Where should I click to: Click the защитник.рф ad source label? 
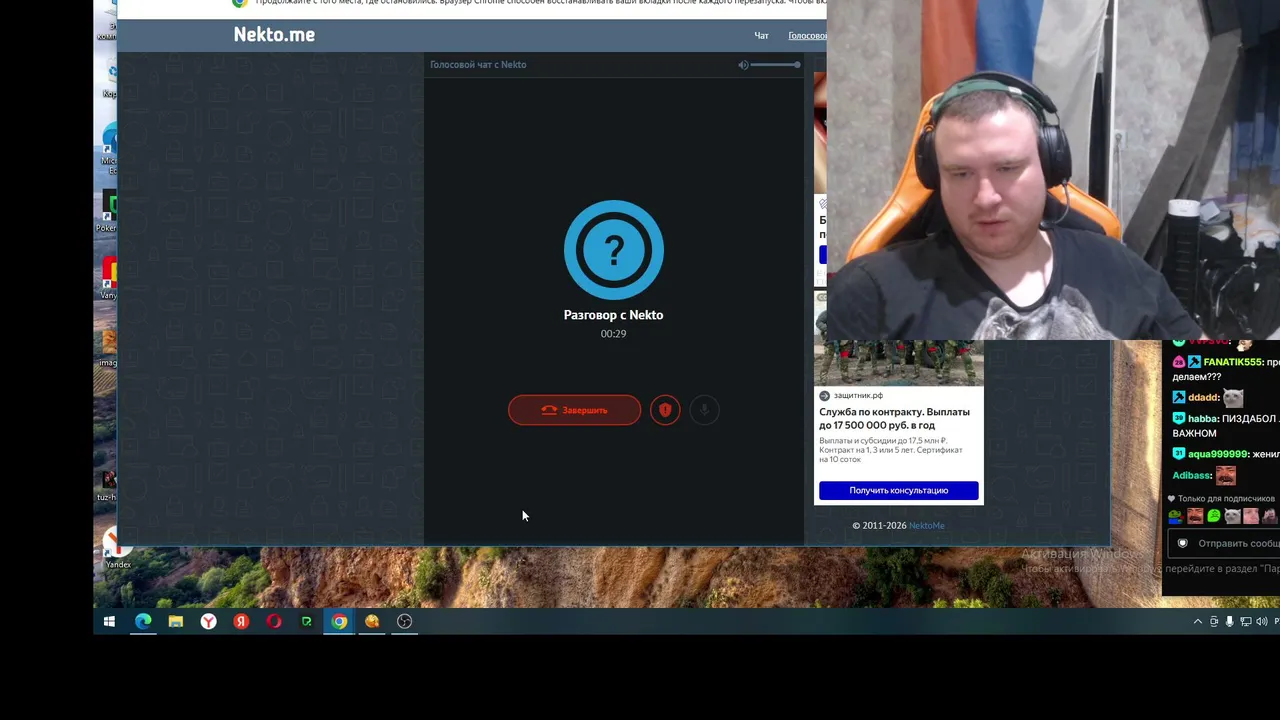[858, 396]
